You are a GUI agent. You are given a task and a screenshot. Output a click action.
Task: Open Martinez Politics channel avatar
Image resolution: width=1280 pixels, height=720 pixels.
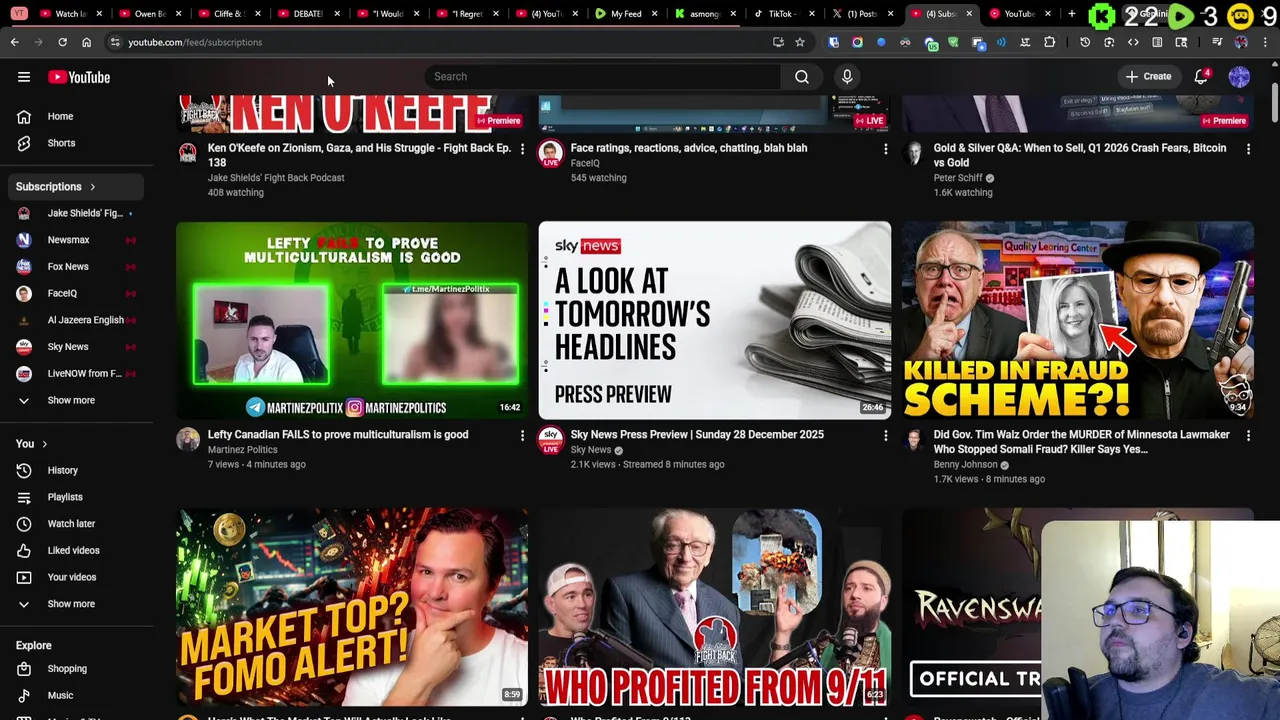188,440
